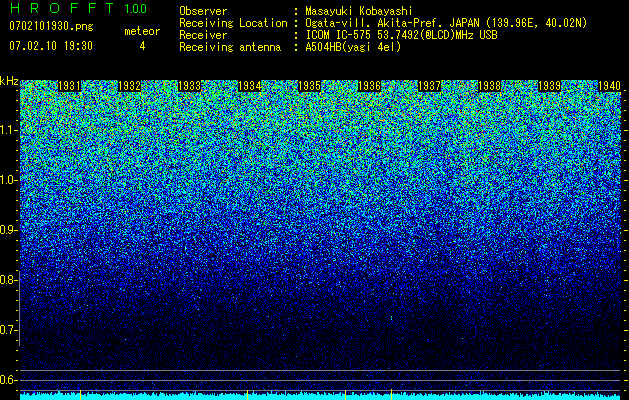Click the file name 0702101930.png
This screenshot has width=629, height=400.
[x=51, y=27]
